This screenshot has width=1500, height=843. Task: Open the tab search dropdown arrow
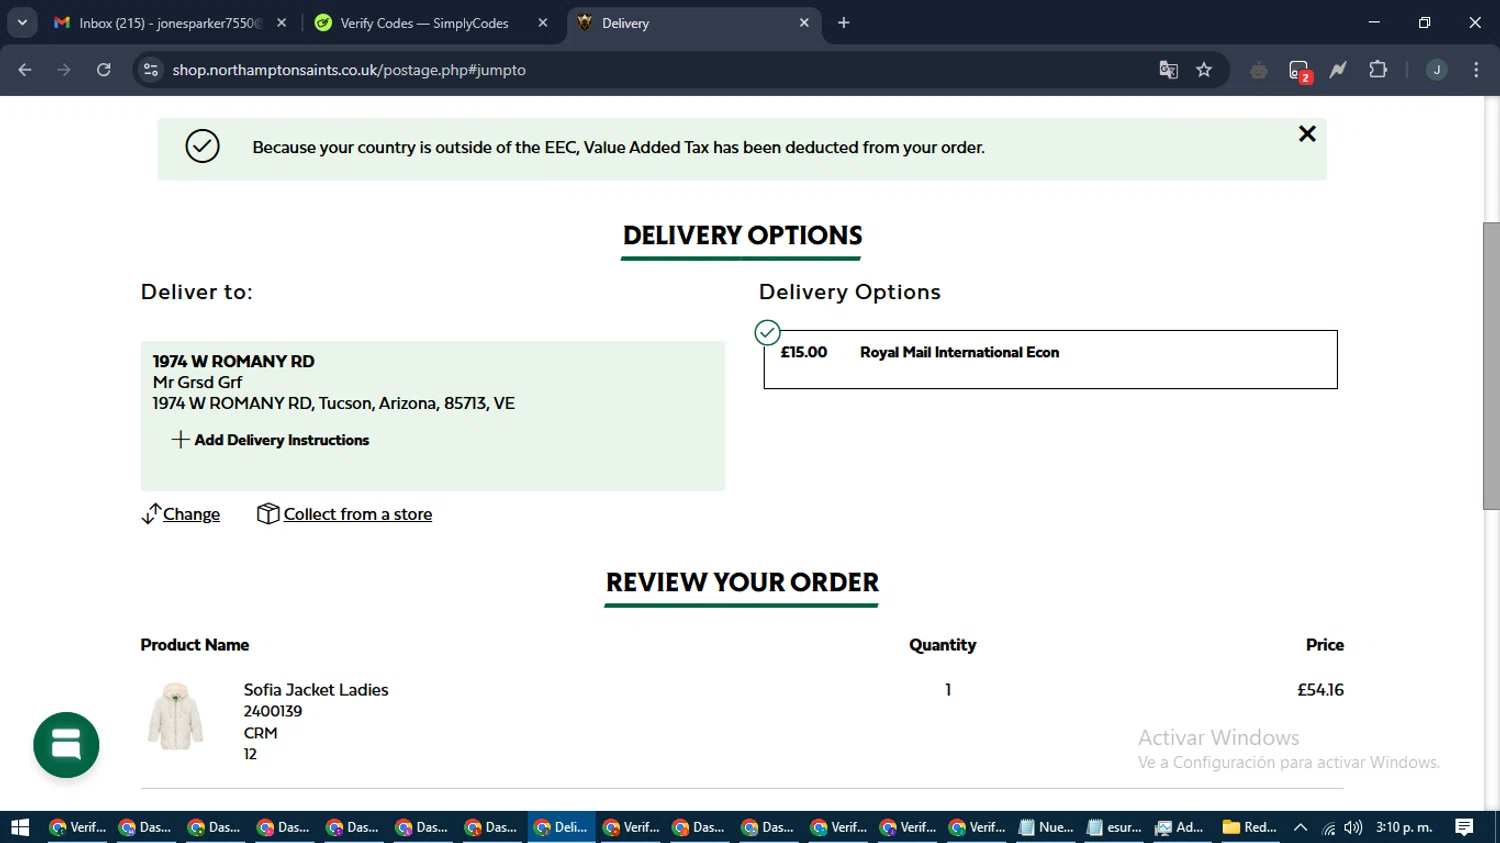tap(22, 23)
